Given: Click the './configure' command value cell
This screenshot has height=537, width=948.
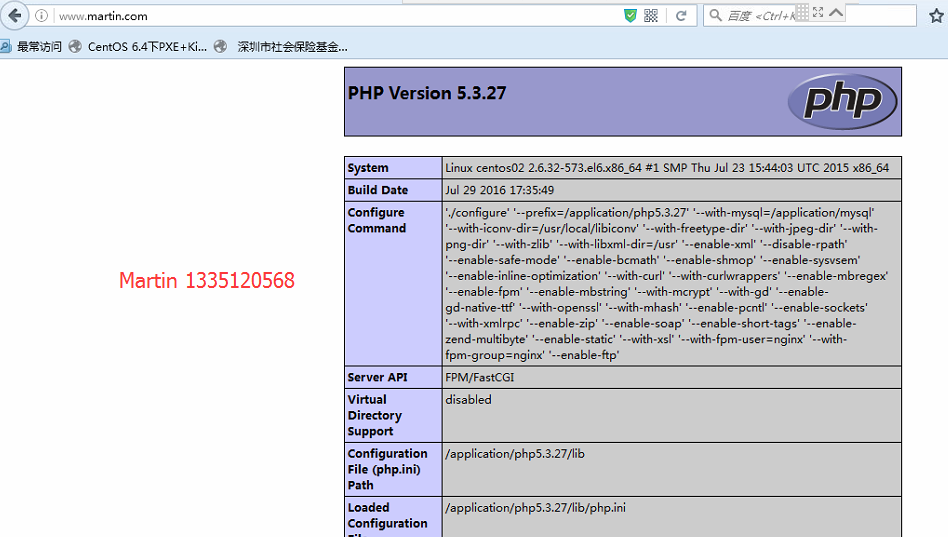Looking at the screenshot, I should coord(672,284).
